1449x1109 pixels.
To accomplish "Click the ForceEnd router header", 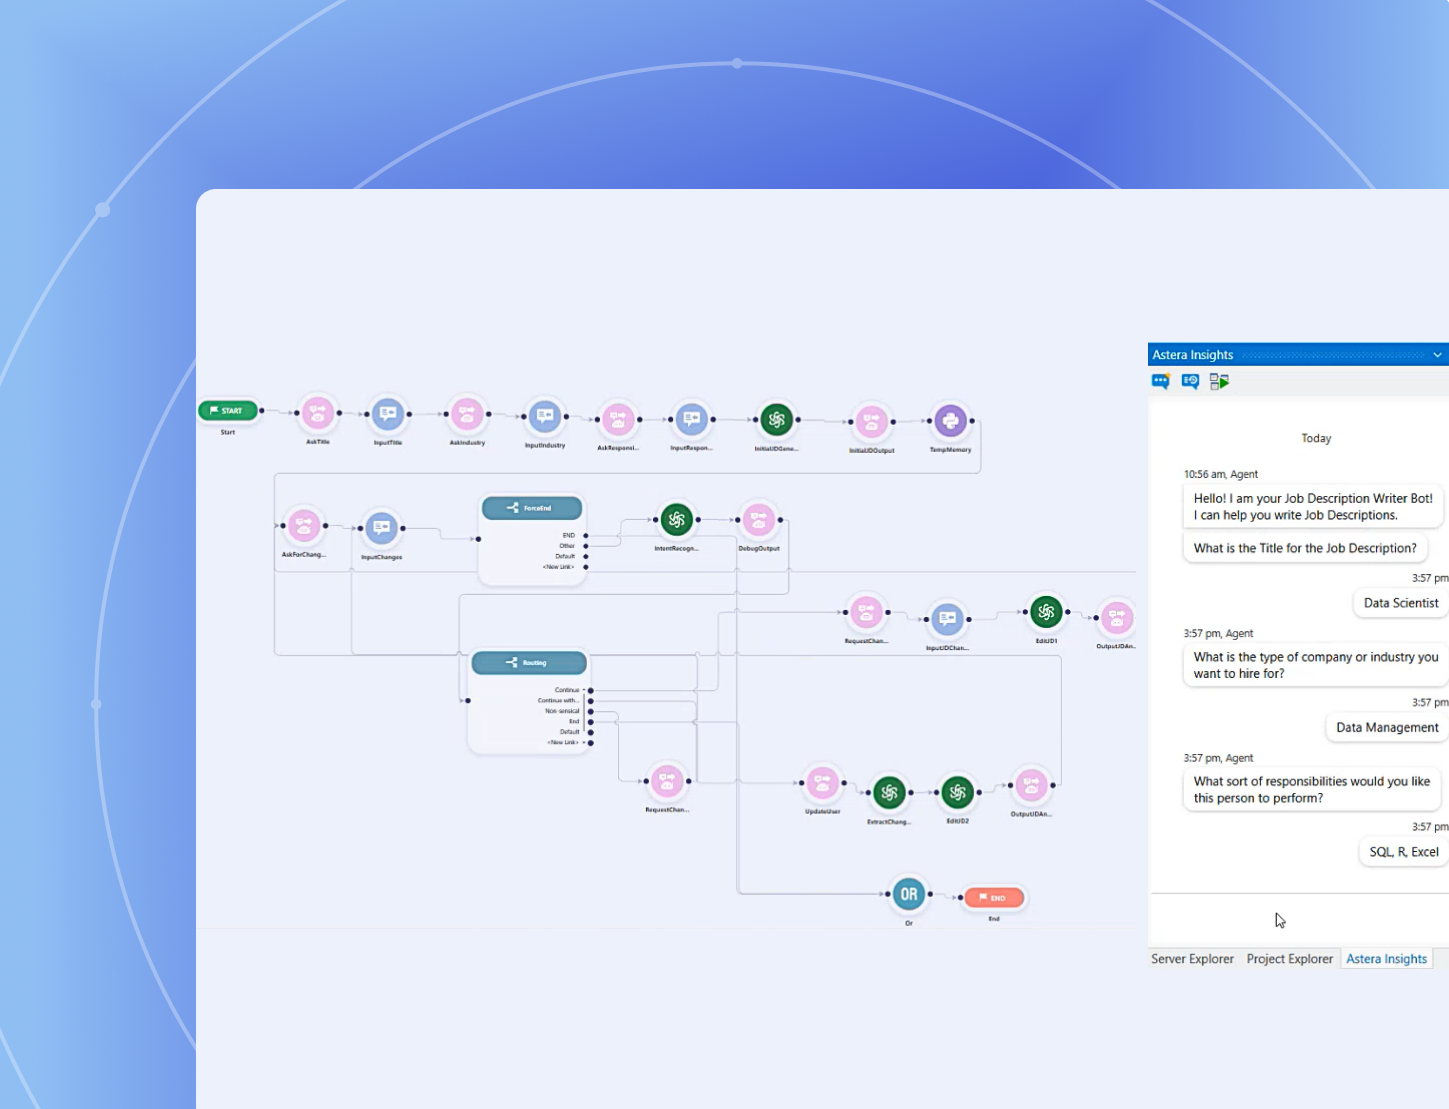I will [x=532, y=508].
